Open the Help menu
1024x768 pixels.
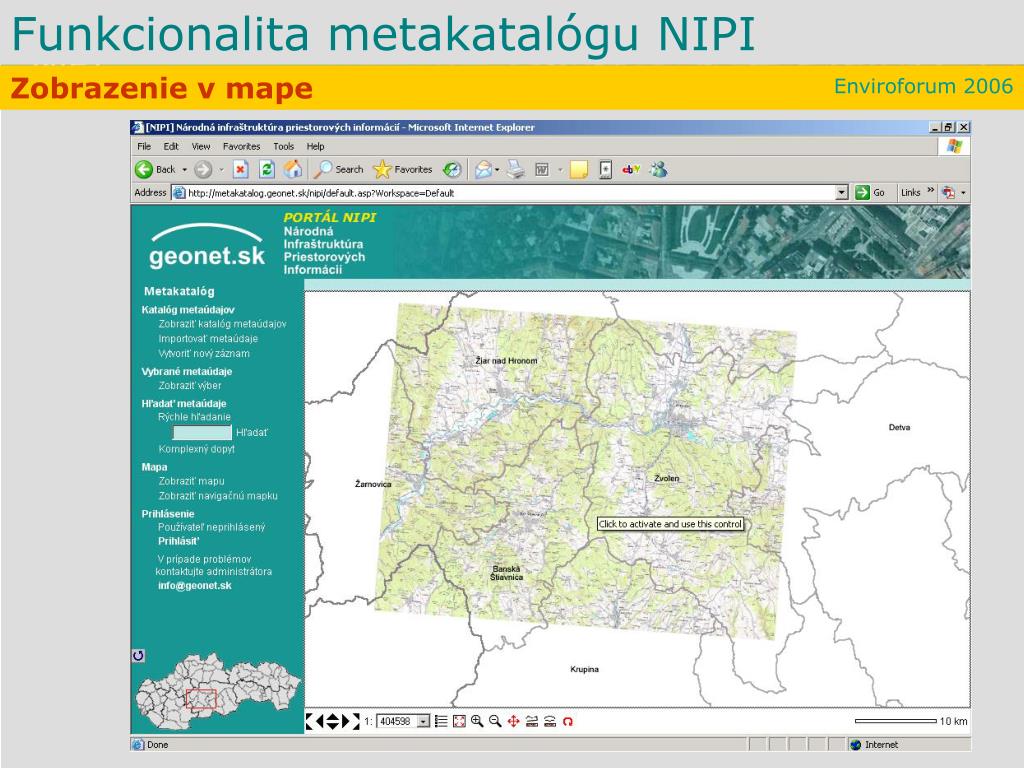[315, 146]
